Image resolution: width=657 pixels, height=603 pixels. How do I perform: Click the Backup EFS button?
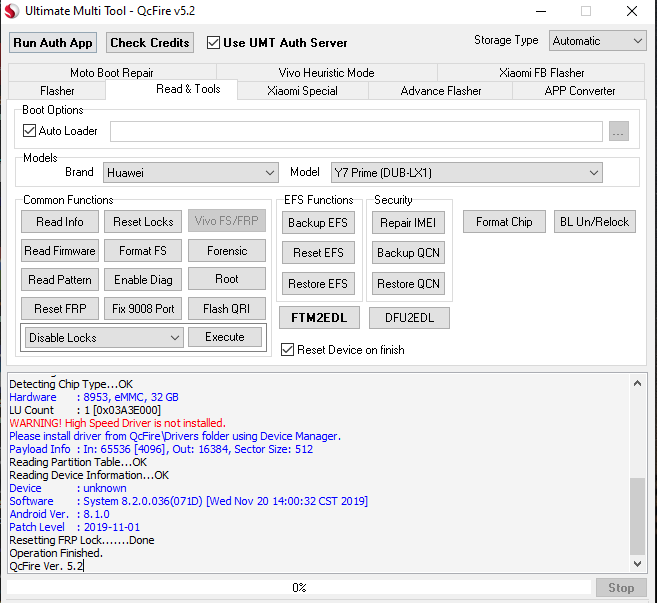(318, 223)
